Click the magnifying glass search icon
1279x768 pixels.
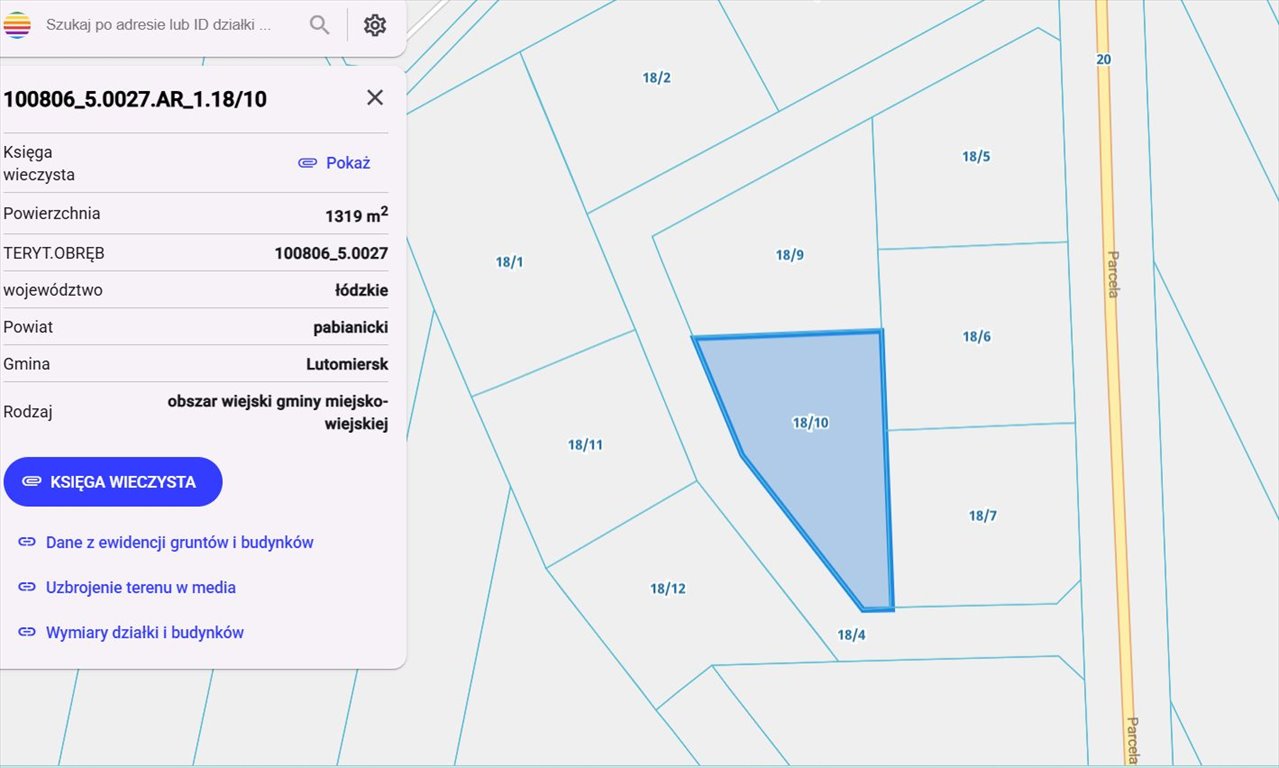(319, 25)
